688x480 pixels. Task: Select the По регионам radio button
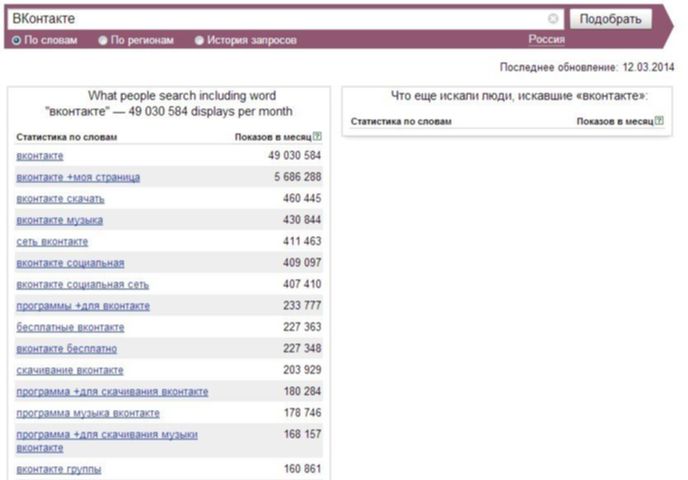103,40
